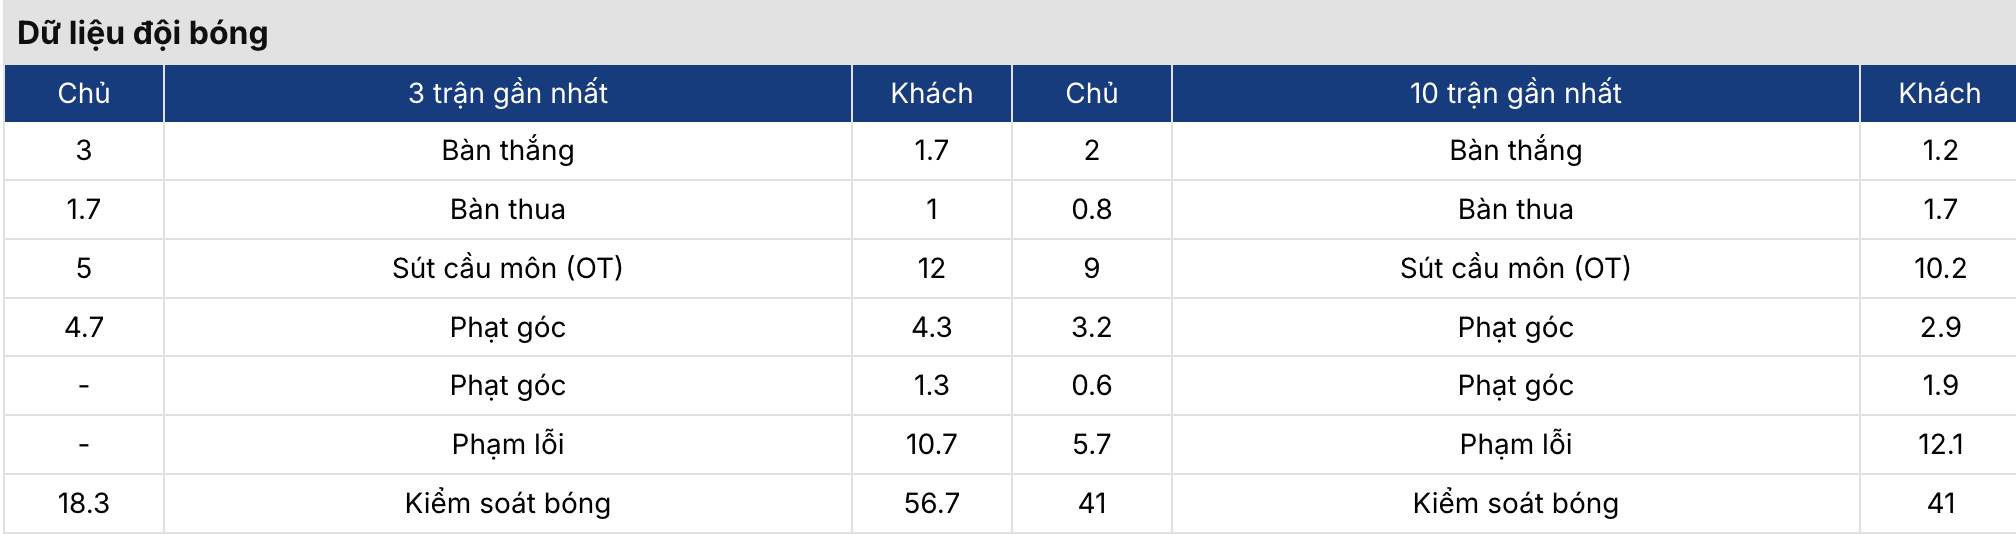Click "Bàn thua" label in 10-match table
Image resolution: width=2016 pixels, height=534 pixels.
pyautogui.click(x=1515, y=209)
